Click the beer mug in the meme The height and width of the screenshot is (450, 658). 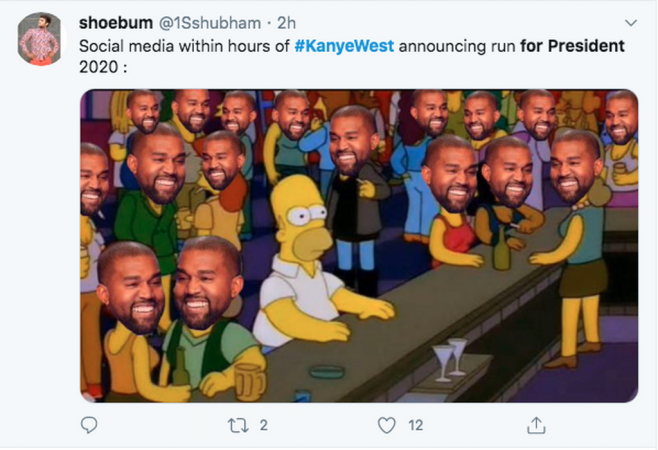pos(250,381)
